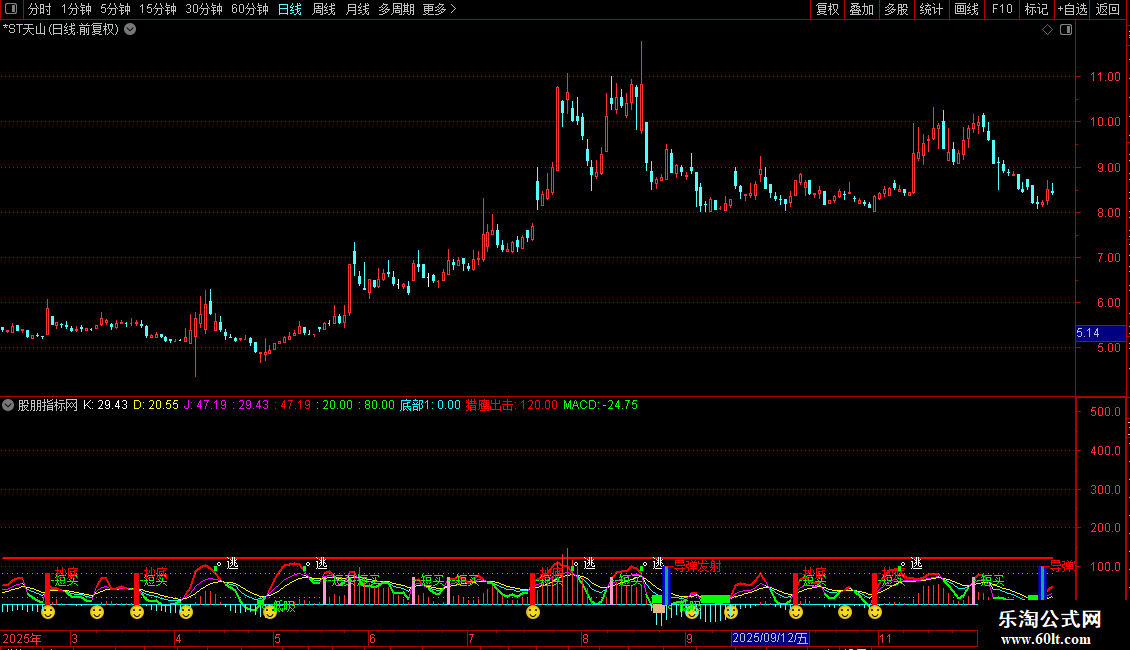The height and width of the screenshot is (650, 1130).
Task: Add stock via +自选 button
Action: [1072, 9]
